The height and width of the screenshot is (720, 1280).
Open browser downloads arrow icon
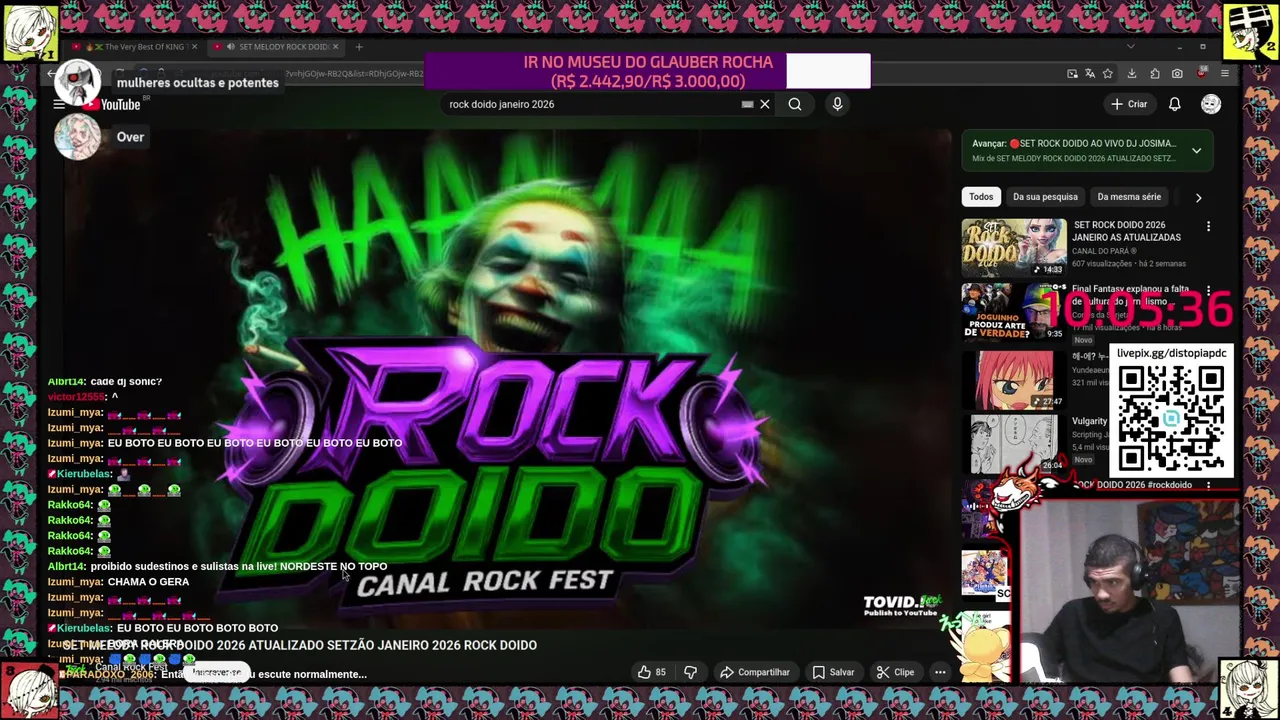1132,74
